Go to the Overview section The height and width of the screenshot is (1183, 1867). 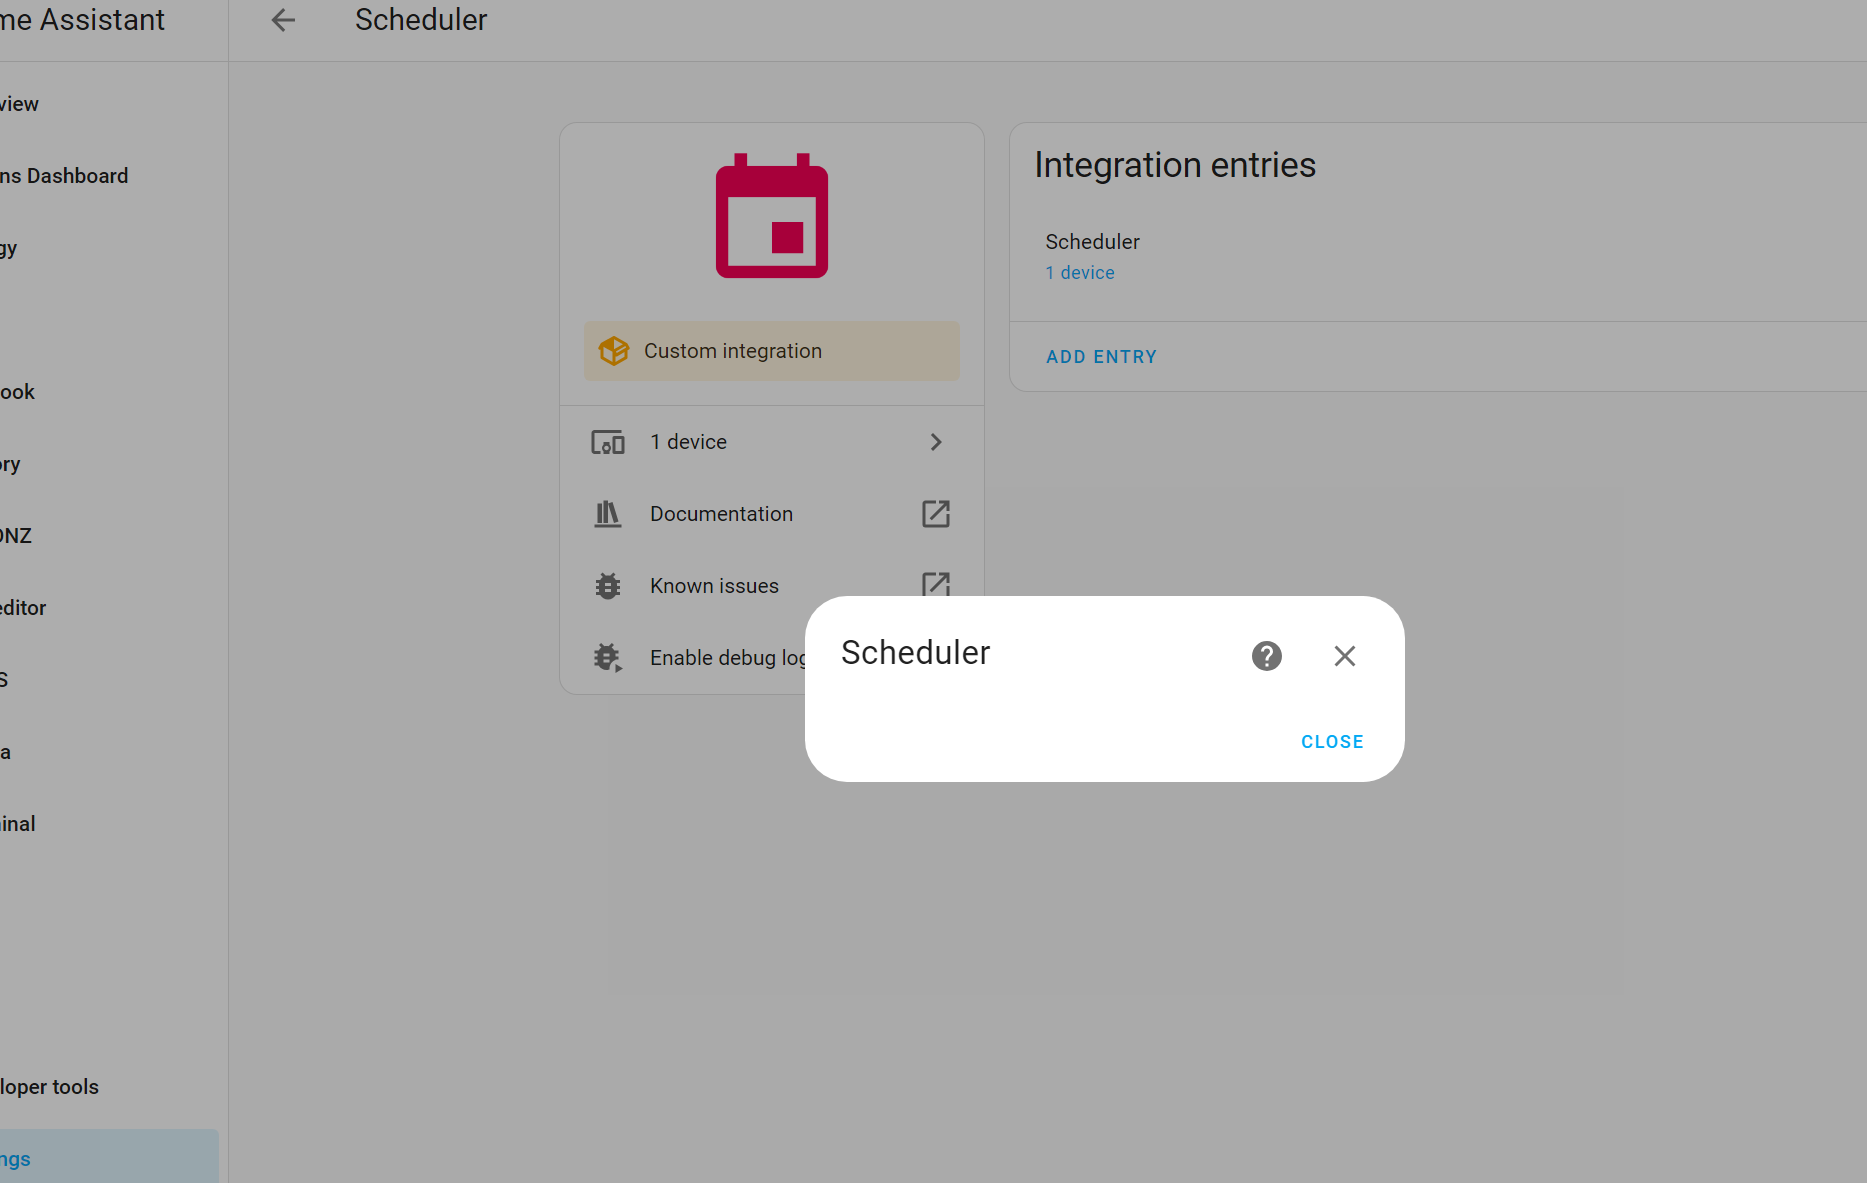(x=18, y=103)
